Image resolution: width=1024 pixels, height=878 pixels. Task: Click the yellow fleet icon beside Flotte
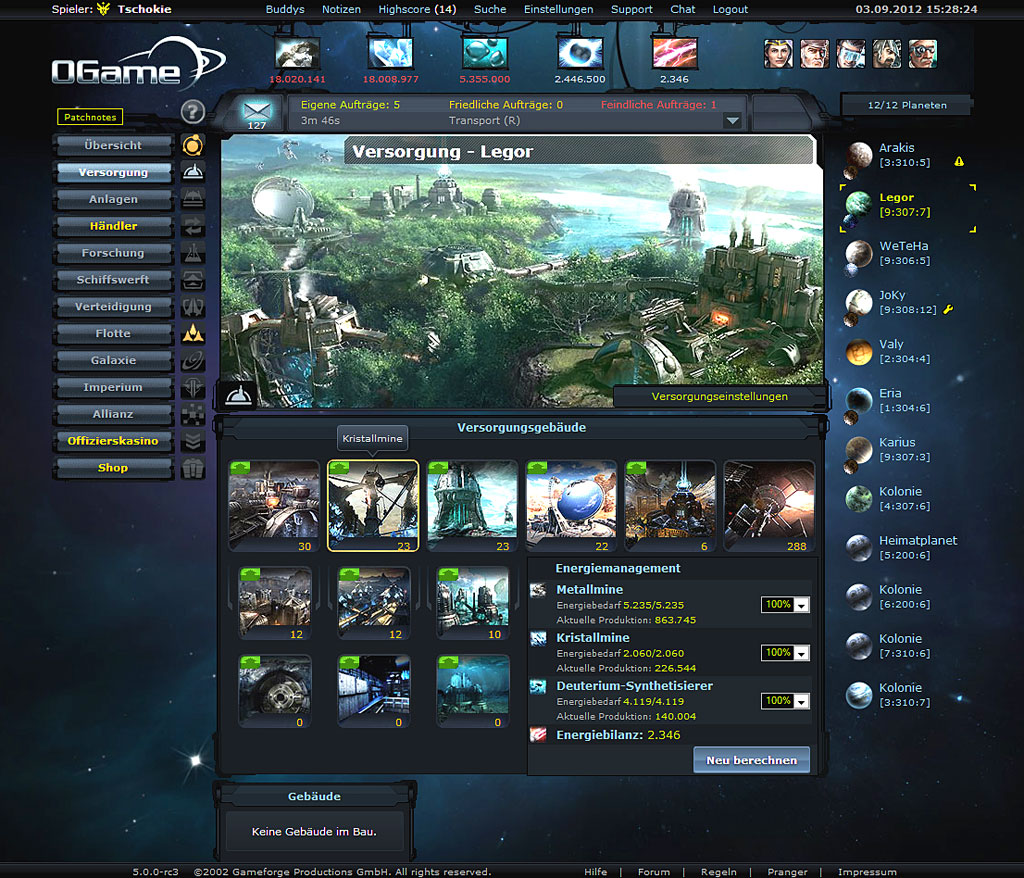pos(193,333)
